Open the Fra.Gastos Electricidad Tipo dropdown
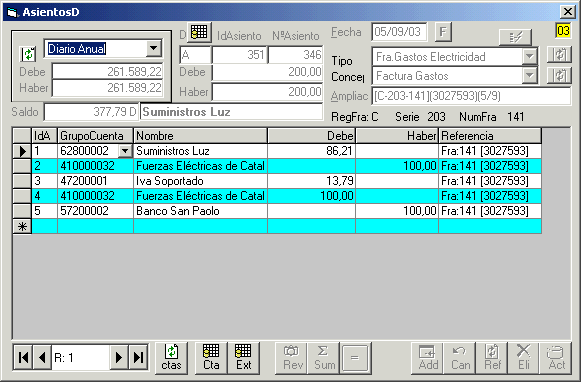Screen dimensions: 581x382 pyautogui.click(x=530, y=57)
